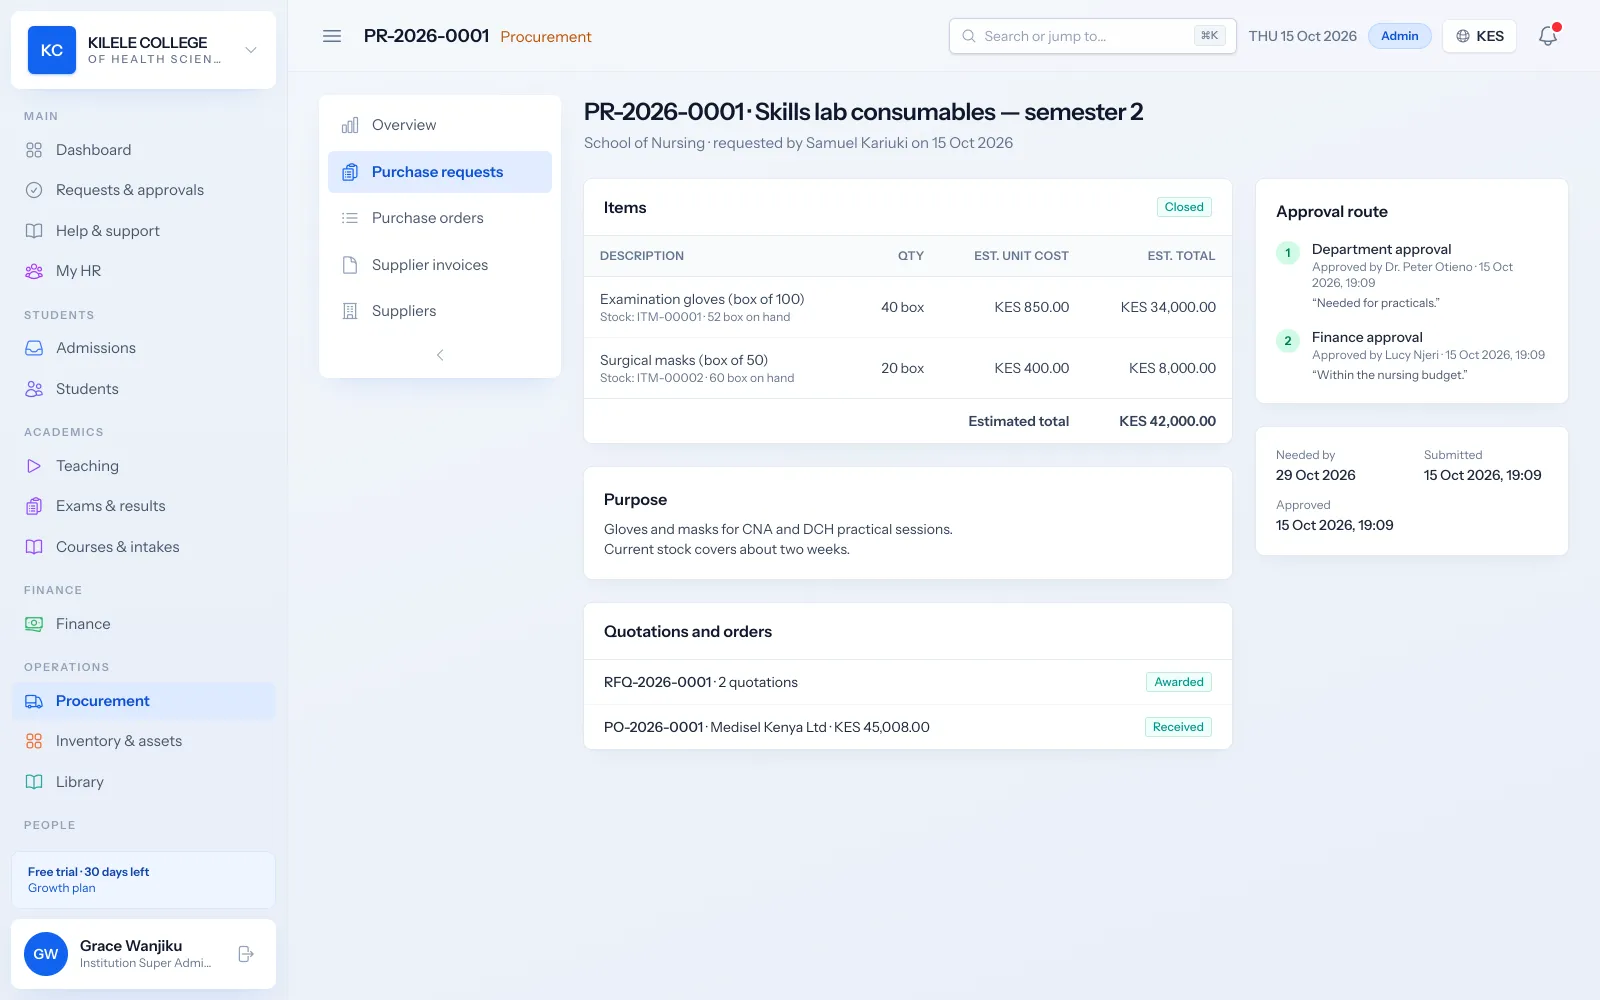This screenshot has width=1600, height=1000.
Task: Click the Awarded status badge
Action: (x=1179, y=682)
